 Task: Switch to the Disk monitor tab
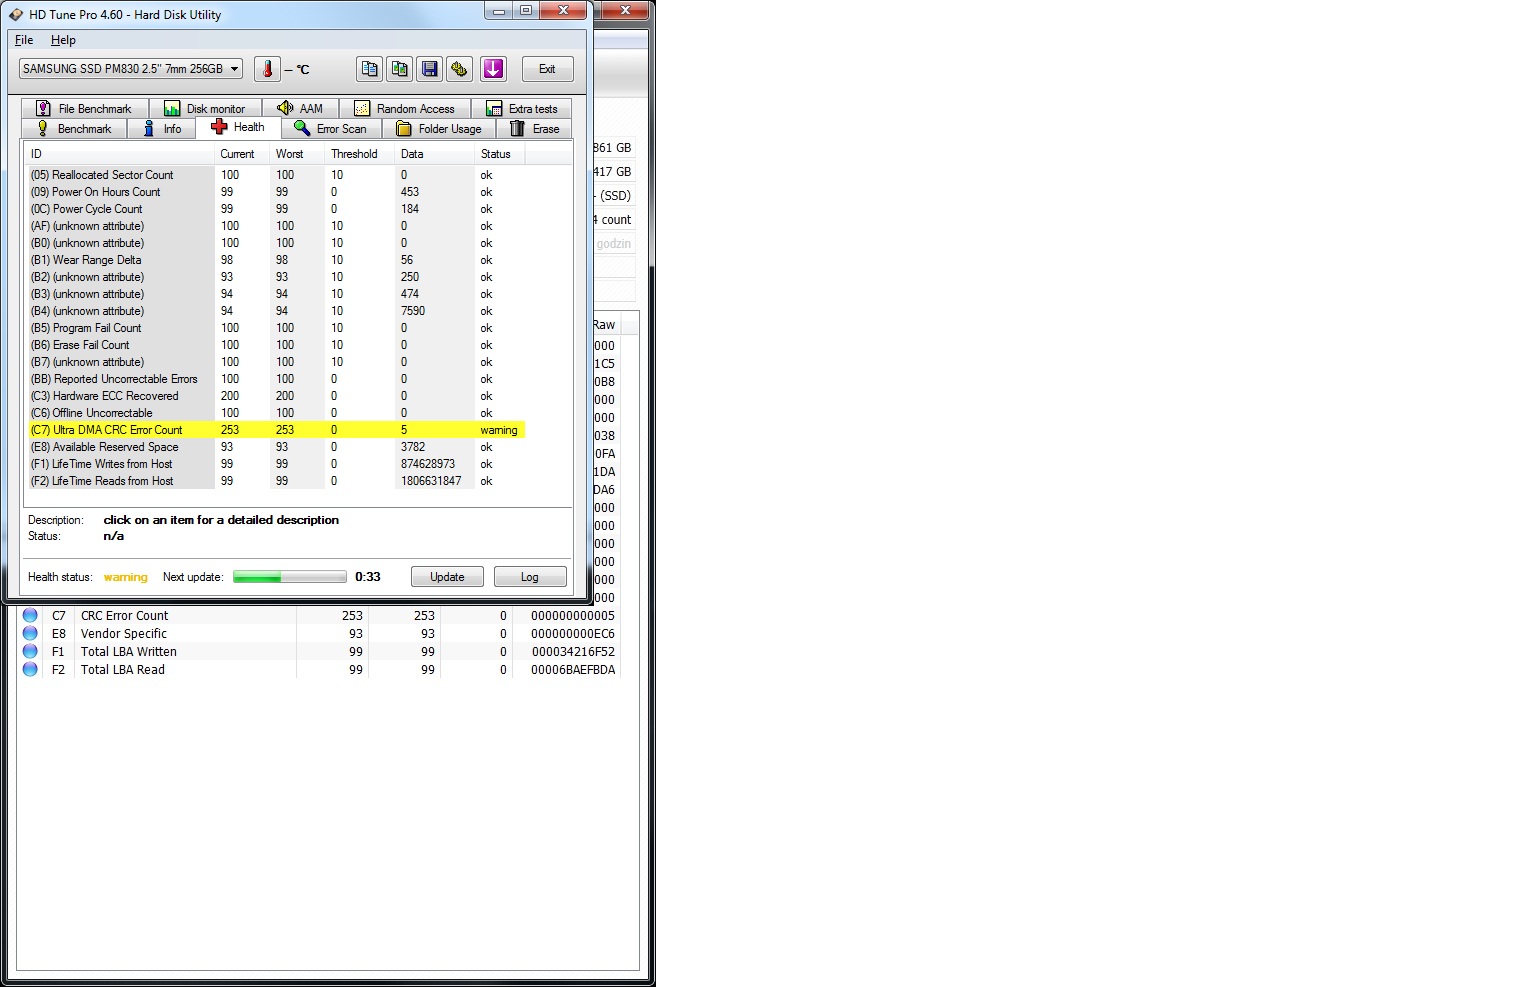[x=206, y=107]
